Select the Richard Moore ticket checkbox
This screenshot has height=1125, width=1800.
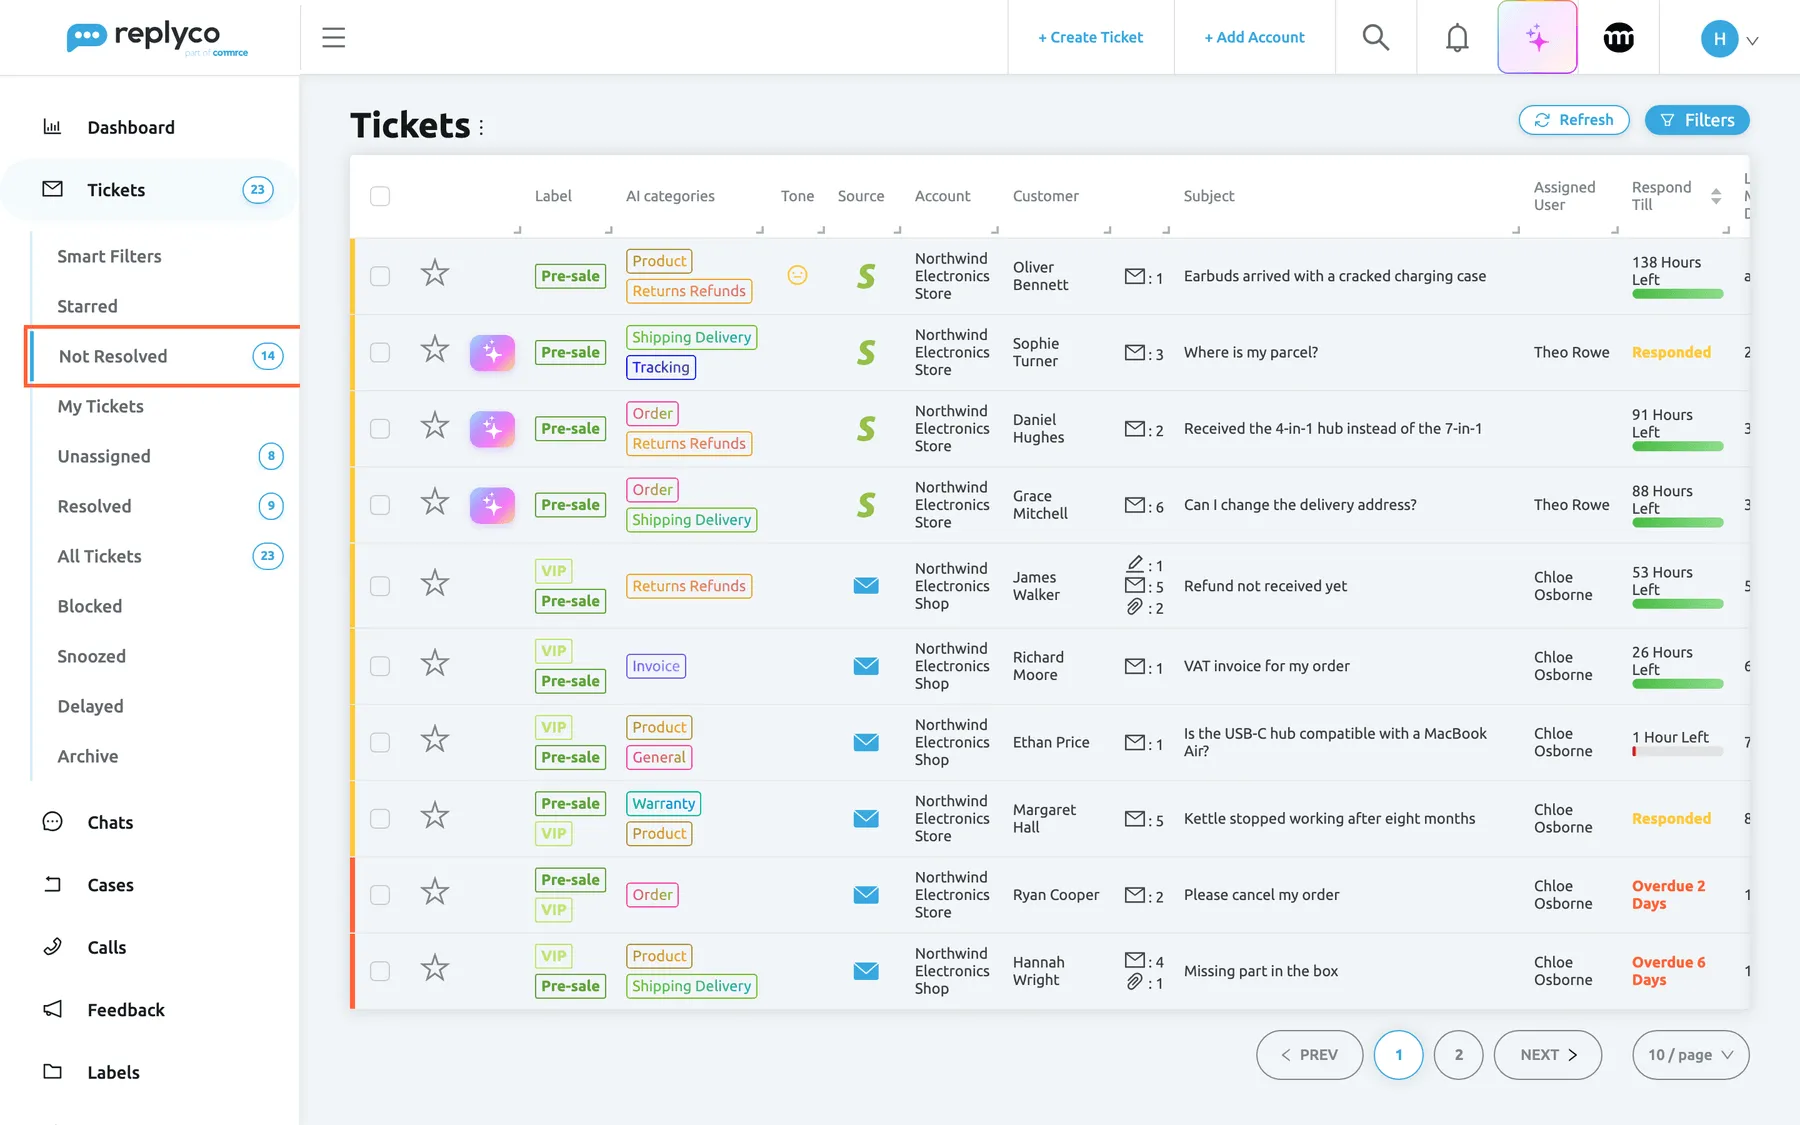tap(380, 666)
